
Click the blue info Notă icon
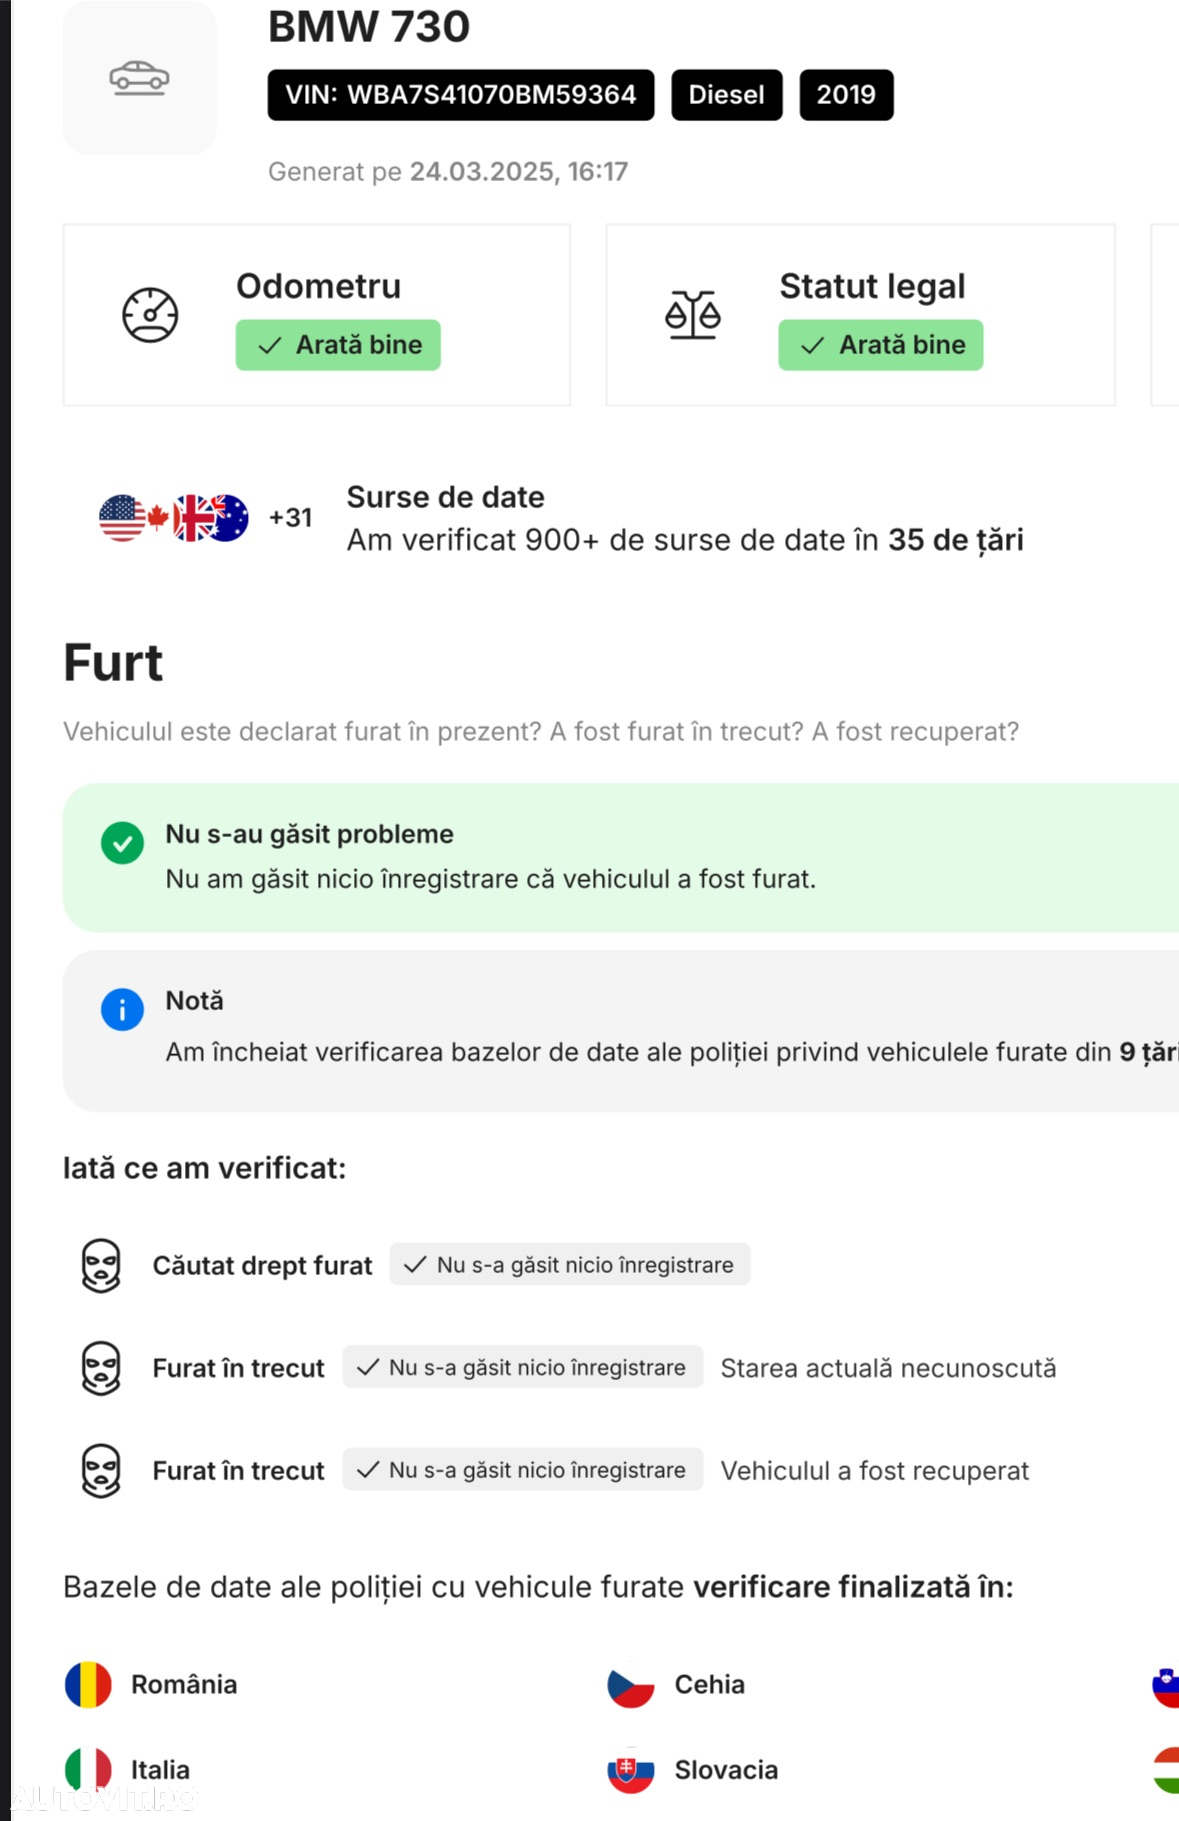(x=122, y=1010)
